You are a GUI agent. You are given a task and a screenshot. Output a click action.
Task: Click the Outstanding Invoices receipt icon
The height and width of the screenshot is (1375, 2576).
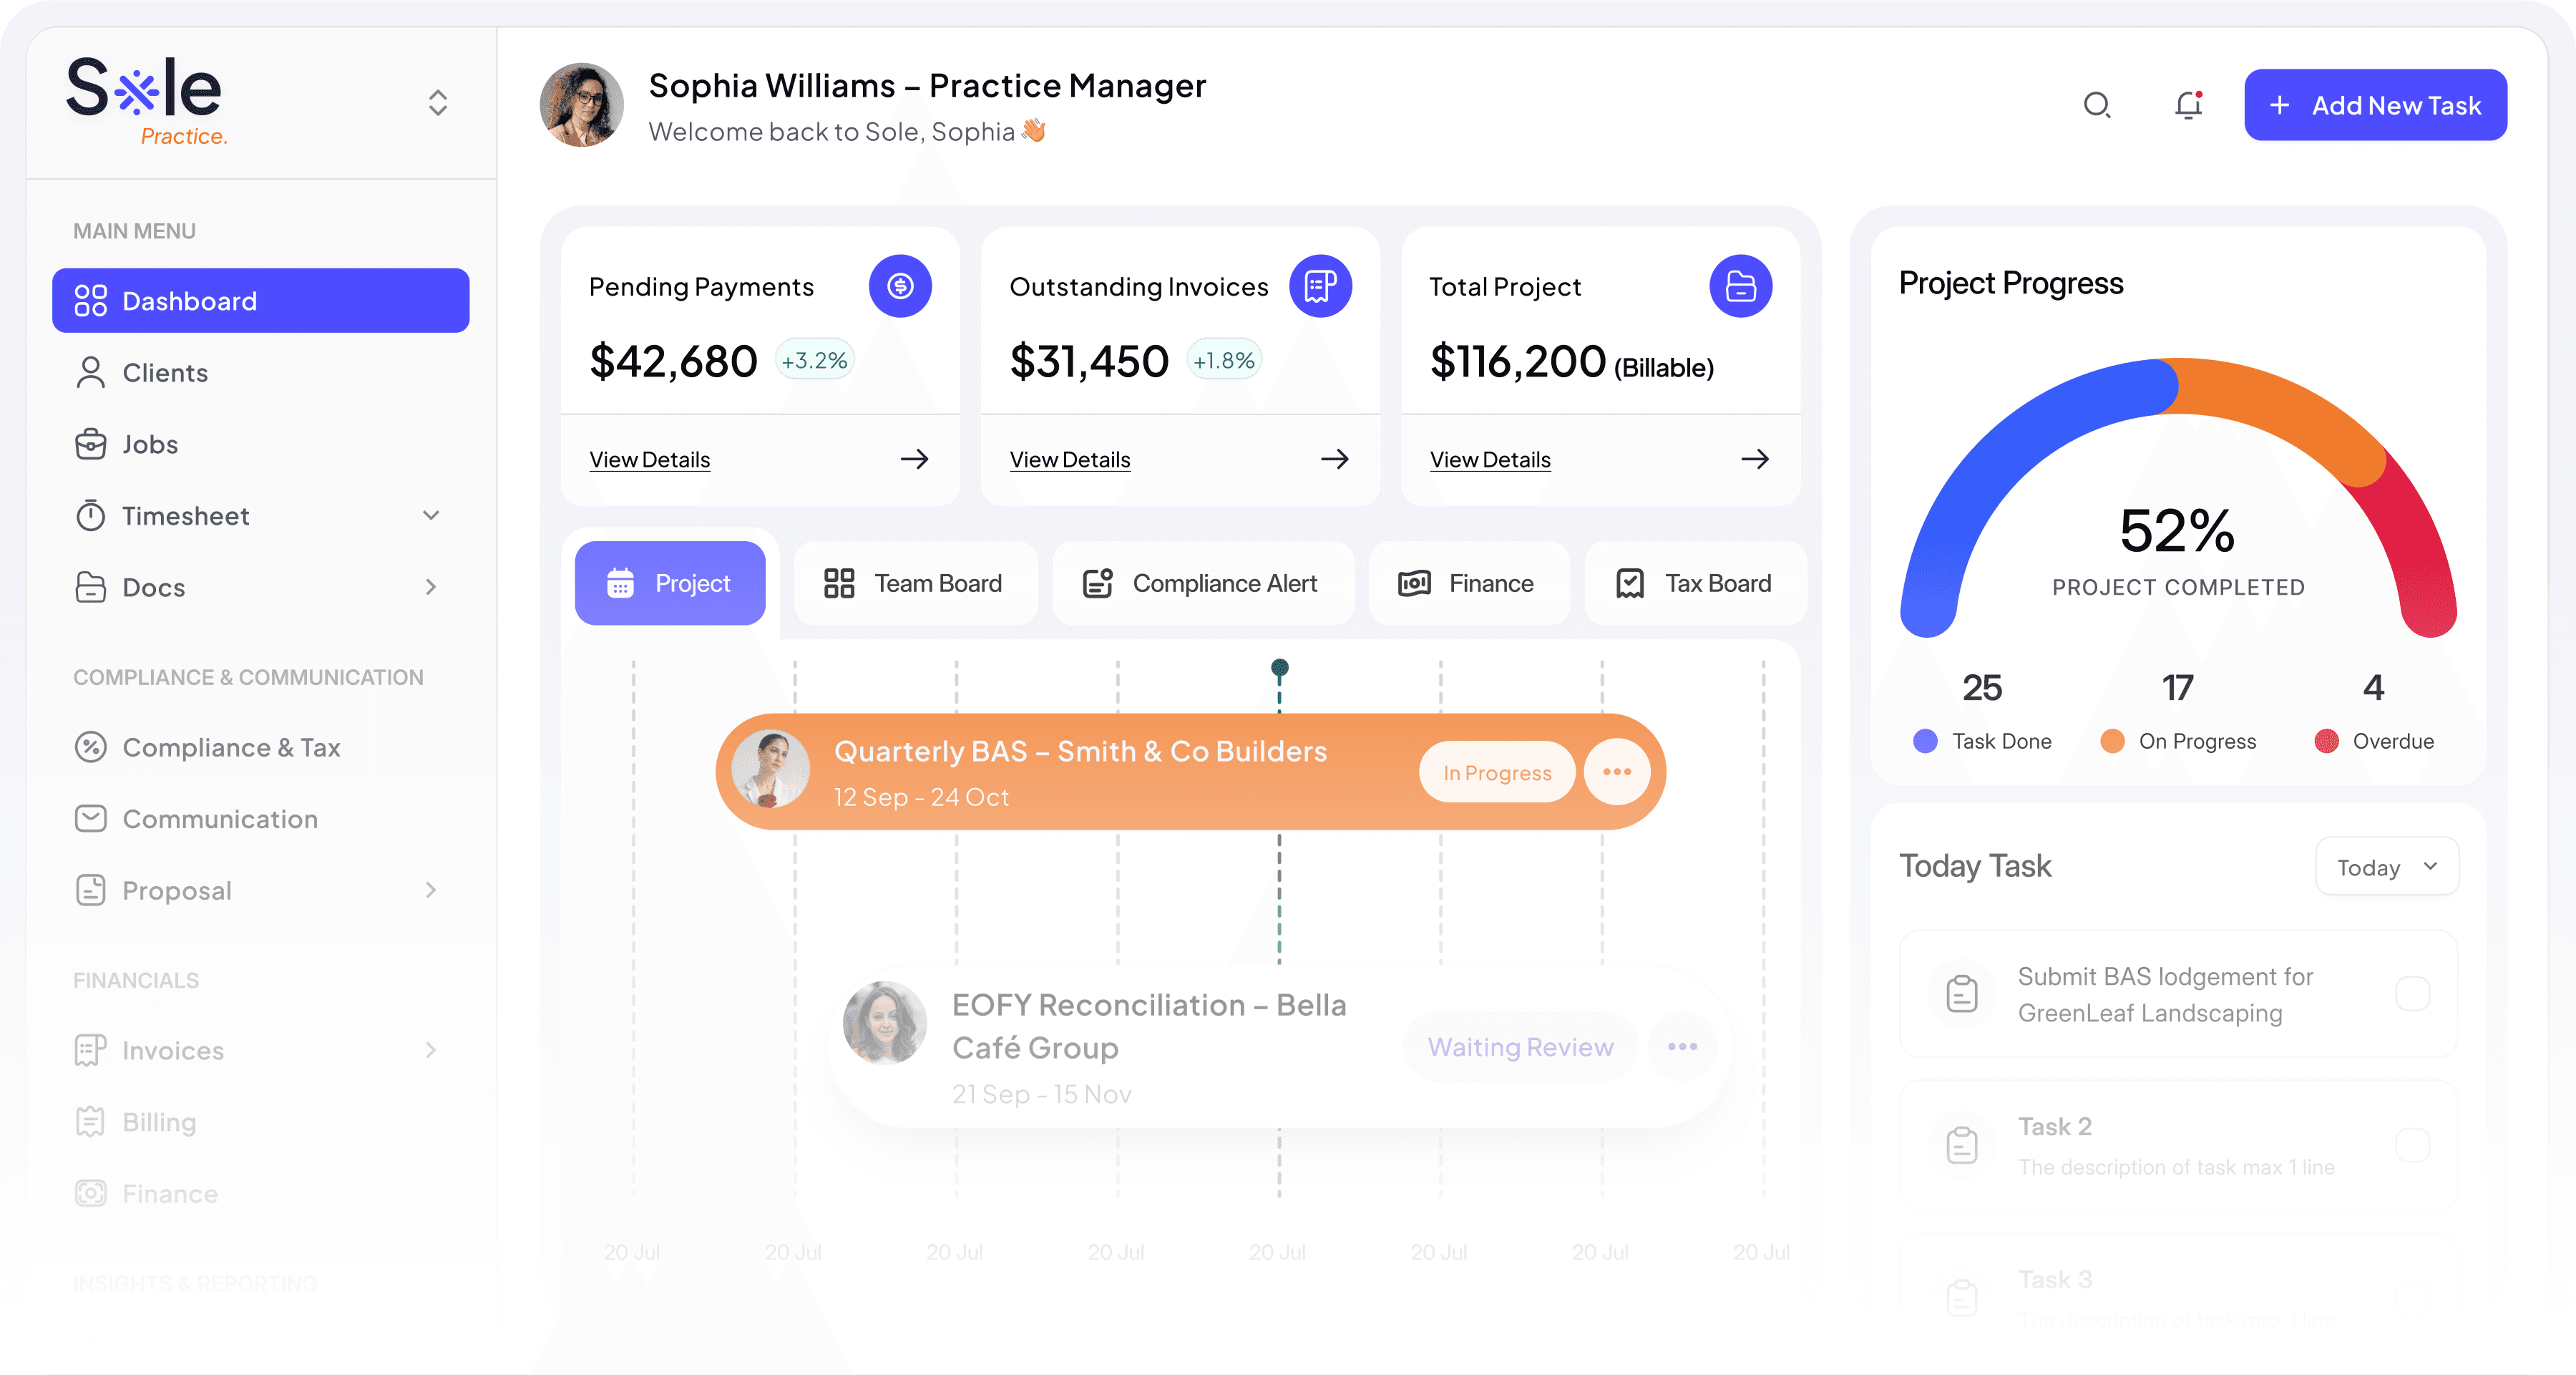(1320, 287)
